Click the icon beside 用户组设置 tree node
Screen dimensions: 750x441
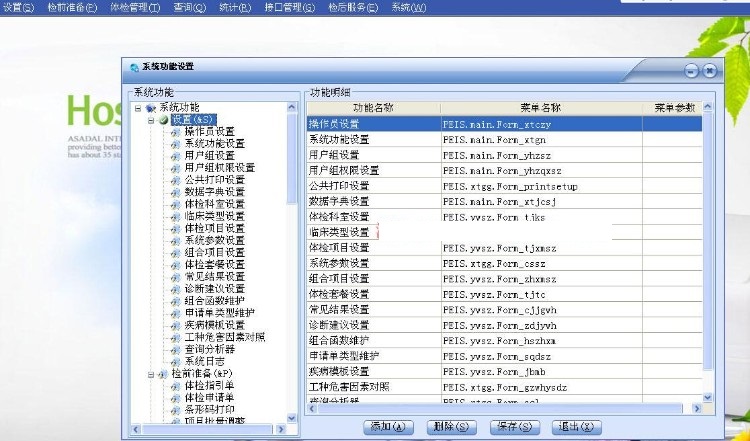[176, 156]
